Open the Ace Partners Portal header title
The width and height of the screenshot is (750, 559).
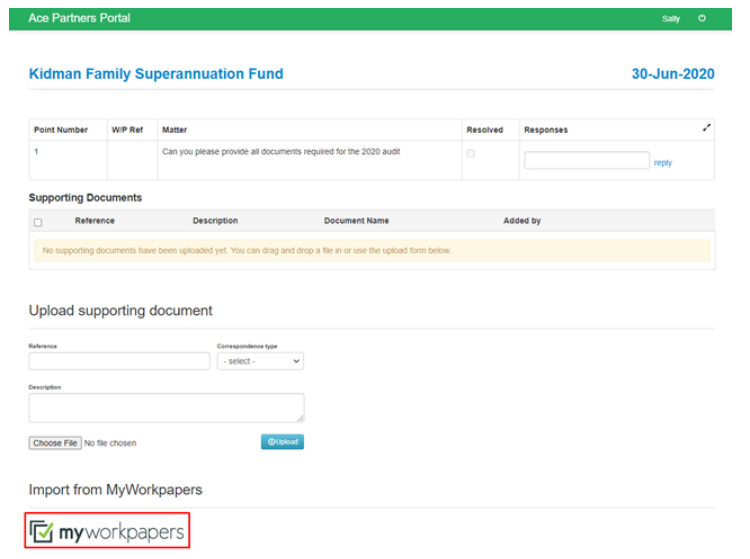79,19
